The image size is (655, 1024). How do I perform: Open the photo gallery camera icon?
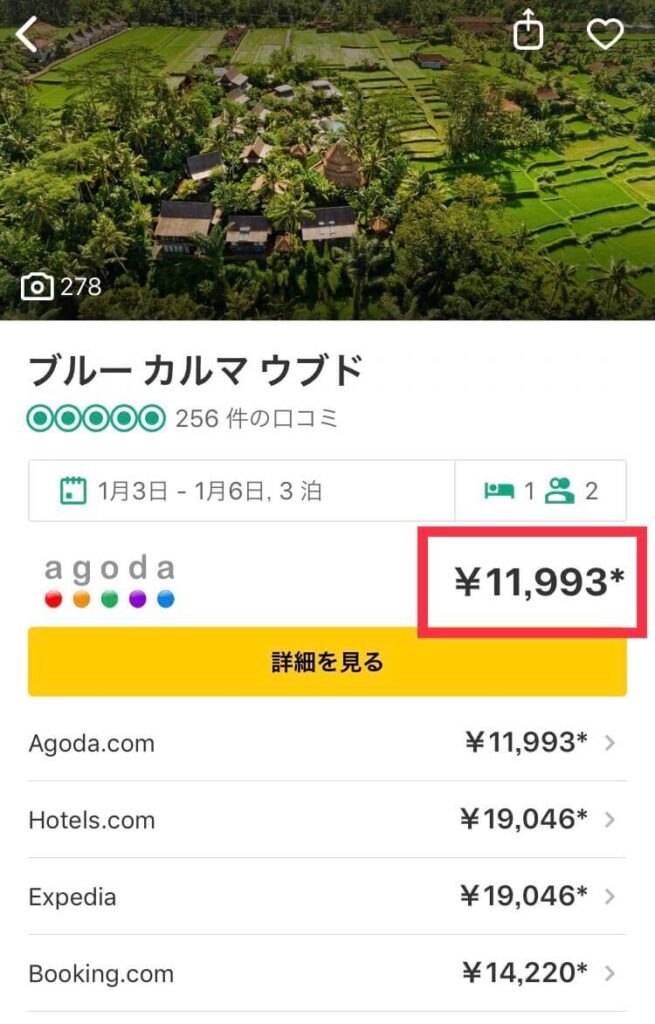37,287
